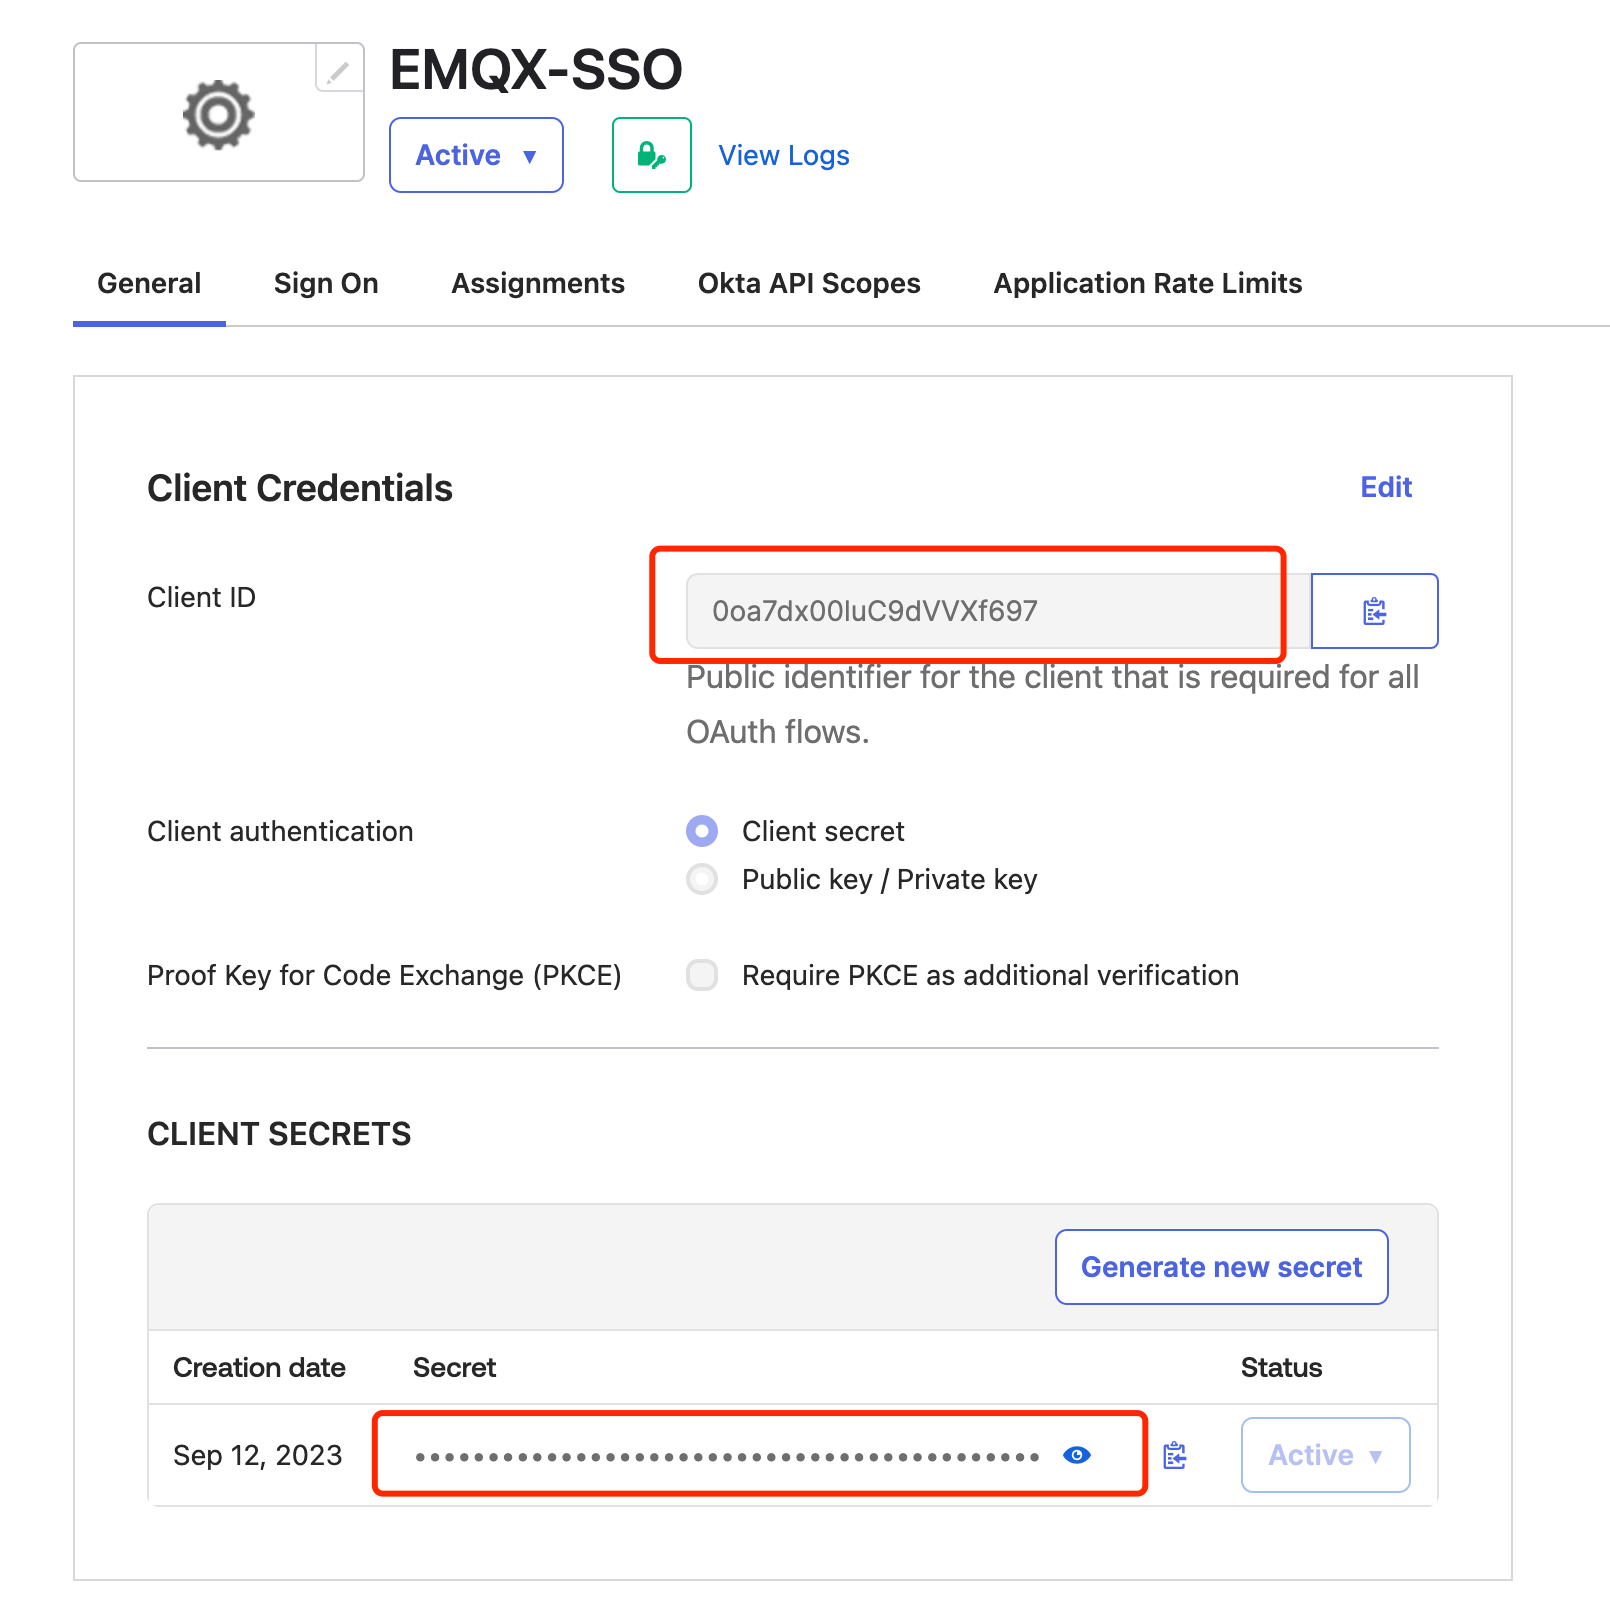Viewport: 1610px width, 1614px height.
Task: Open the application Active status dropdown
Action: 476,155
